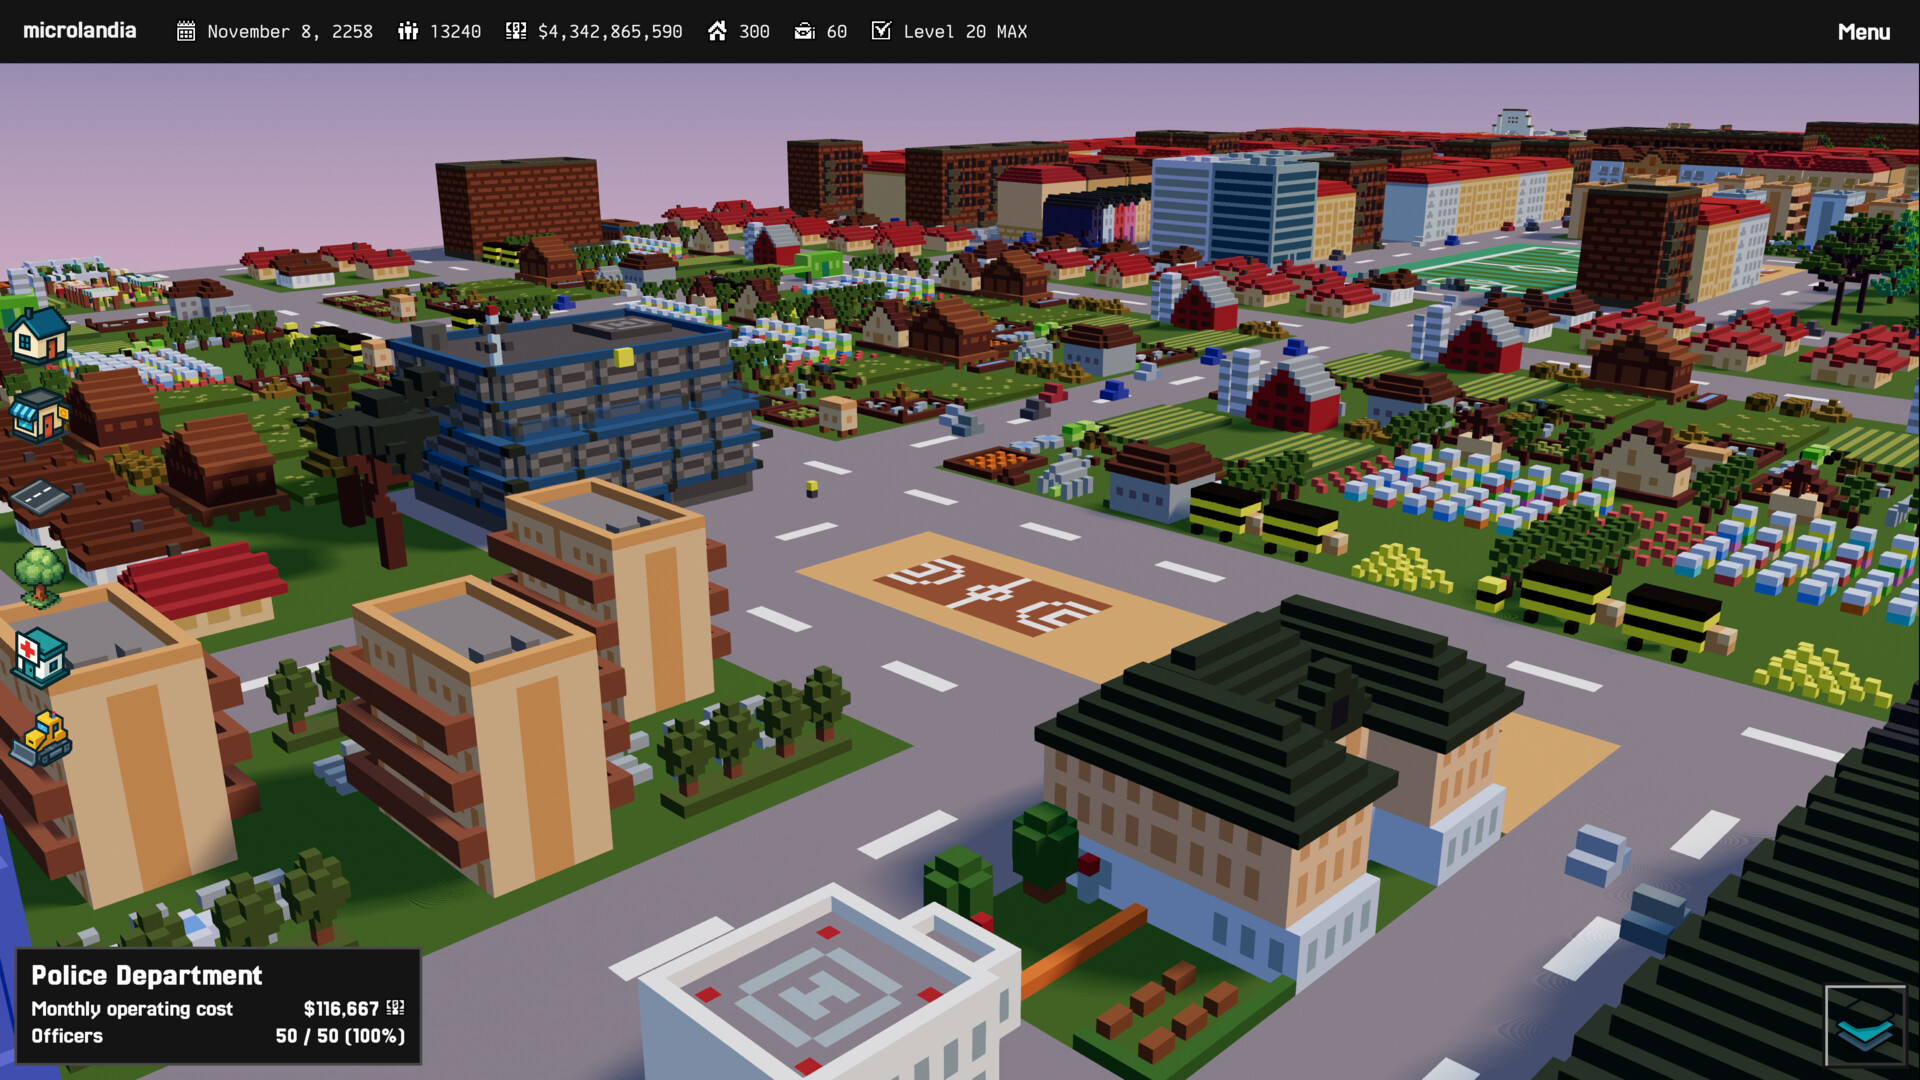Click the home icon showing 300
1920x1080 pixels.
pyautogui.click(x=718, y=31)
